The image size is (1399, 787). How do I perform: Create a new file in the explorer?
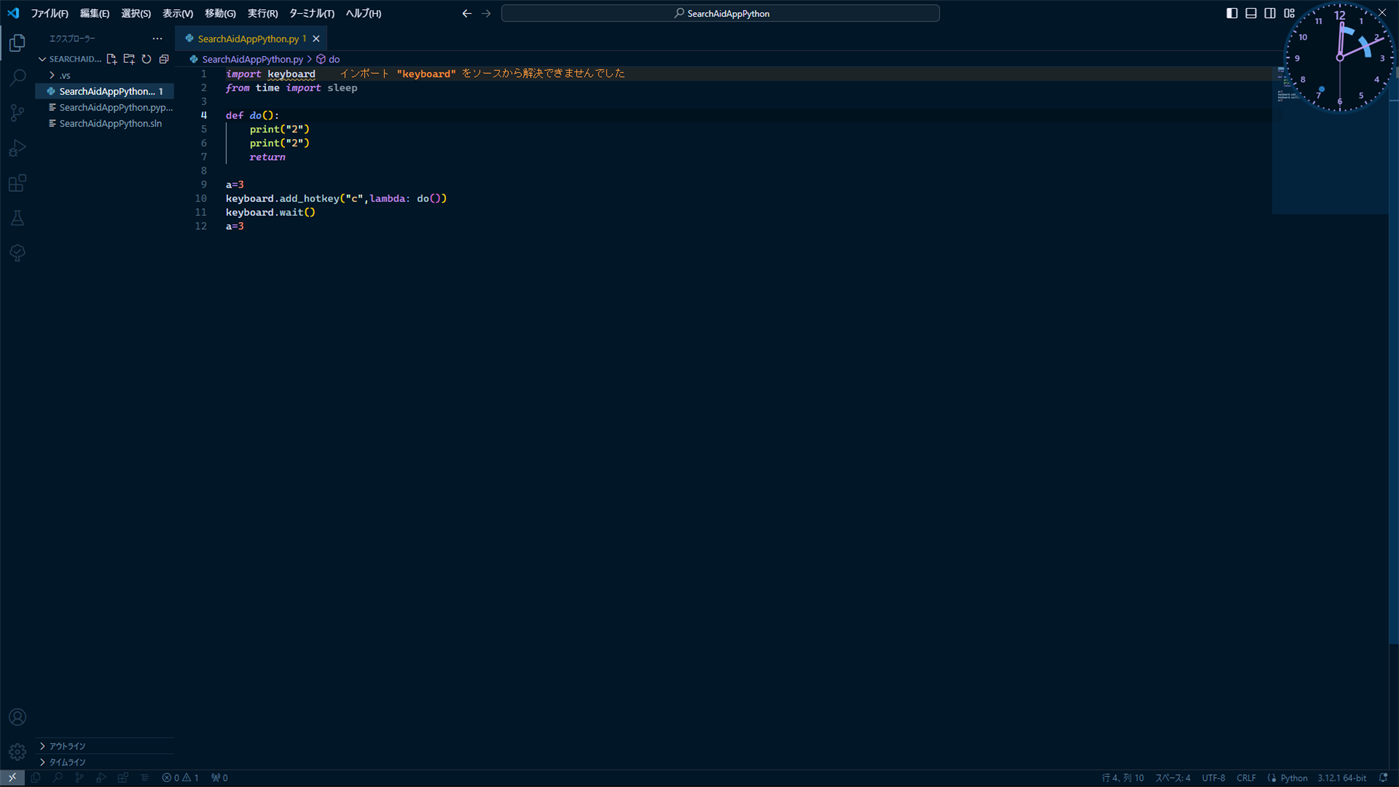(111, 59)
